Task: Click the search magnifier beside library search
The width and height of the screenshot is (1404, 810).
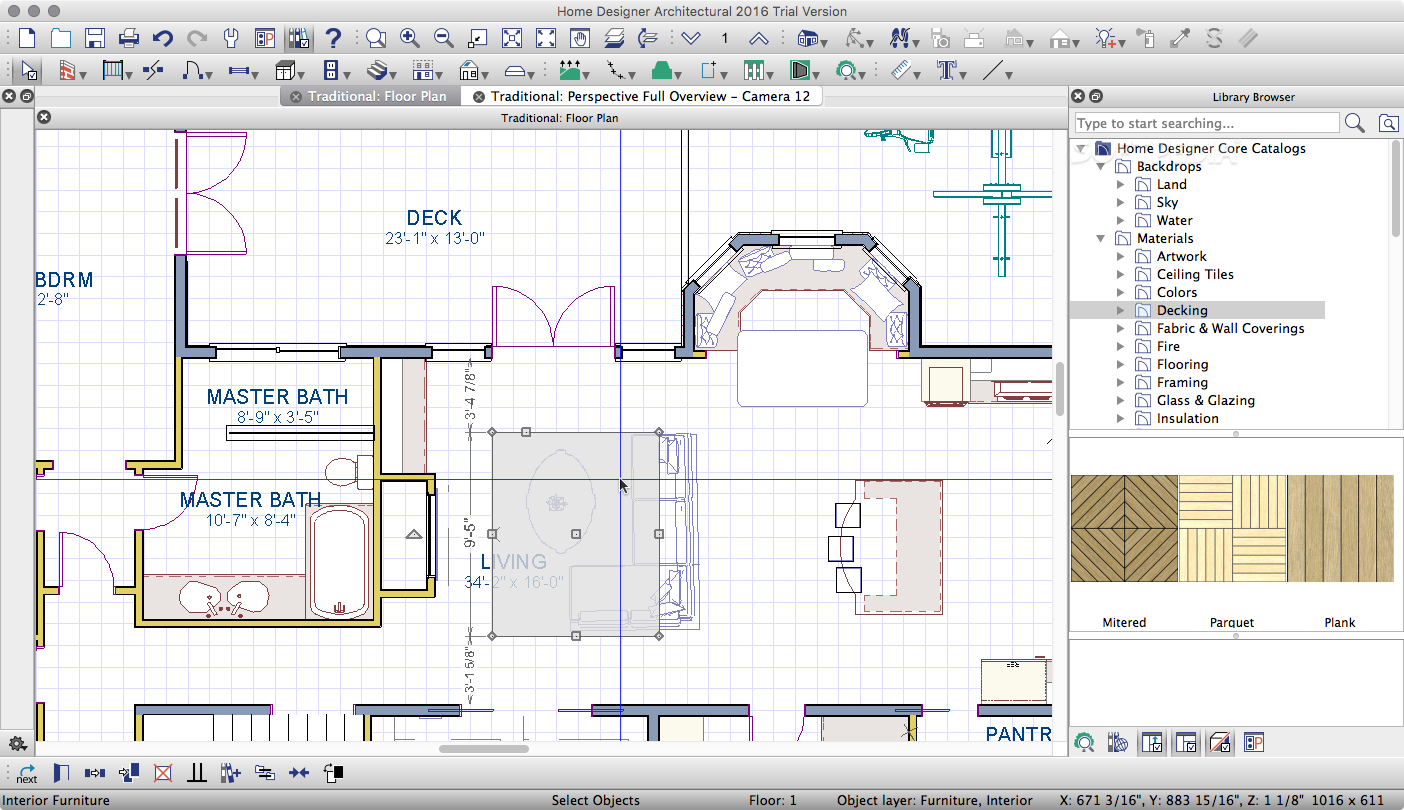Action: 1354,123
